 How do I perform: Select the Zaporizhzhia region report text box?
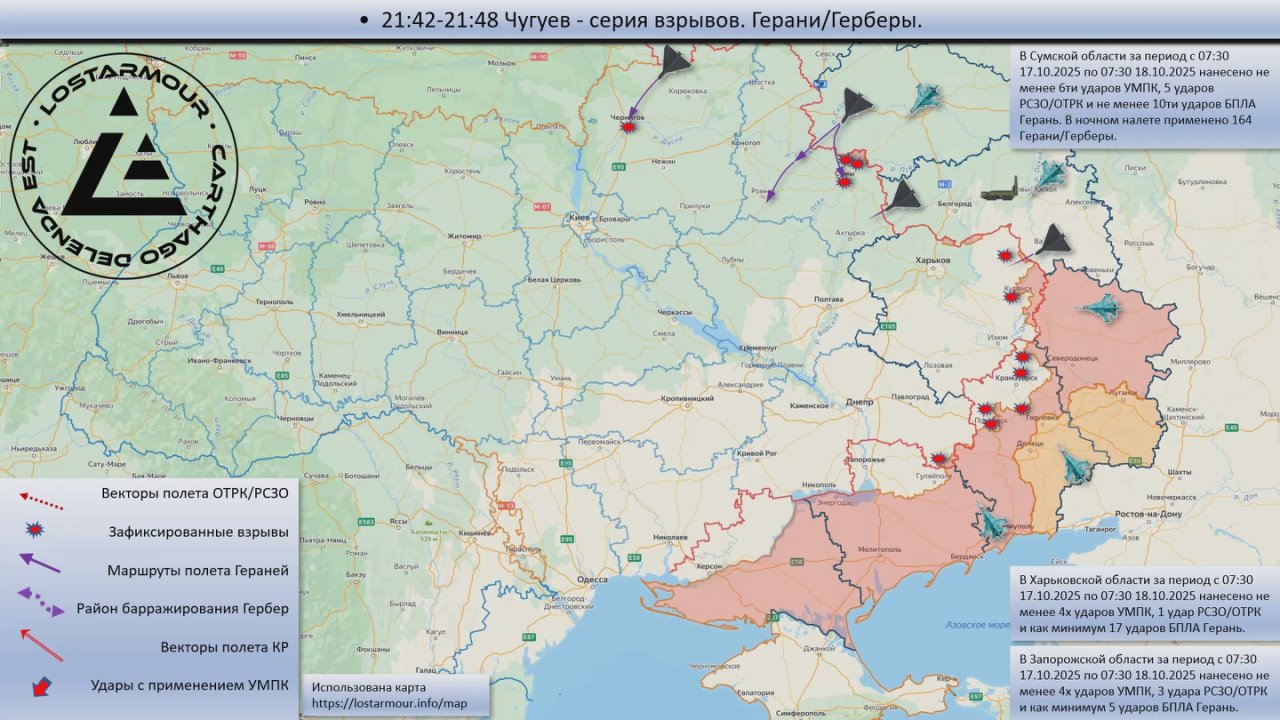(1143, 683)
